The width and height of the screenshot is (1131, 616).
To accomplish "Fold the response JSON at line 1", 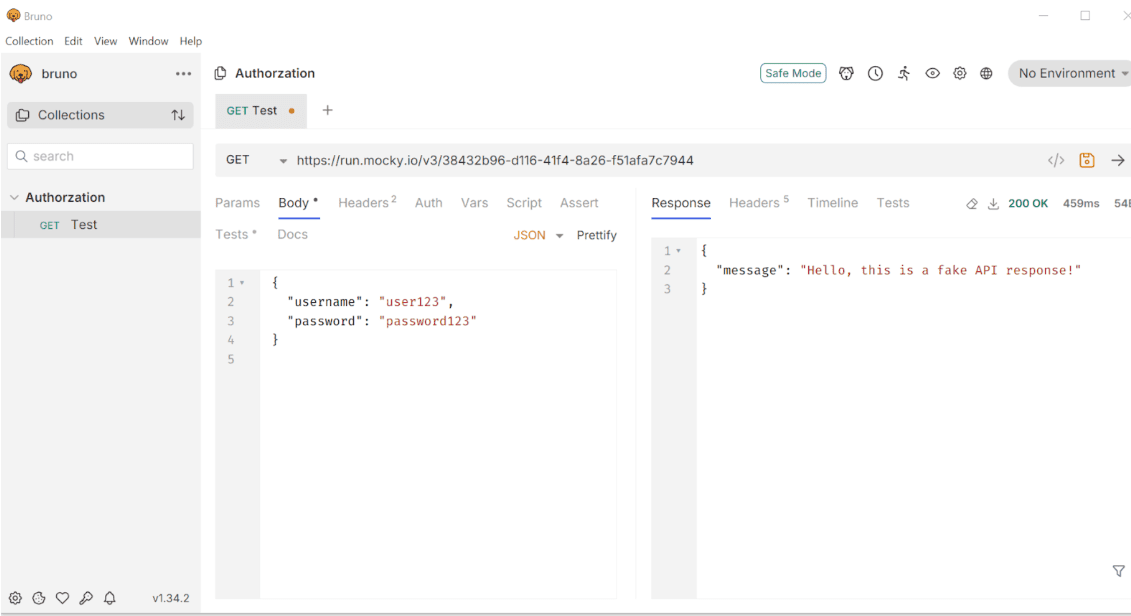I will (679, 251).
